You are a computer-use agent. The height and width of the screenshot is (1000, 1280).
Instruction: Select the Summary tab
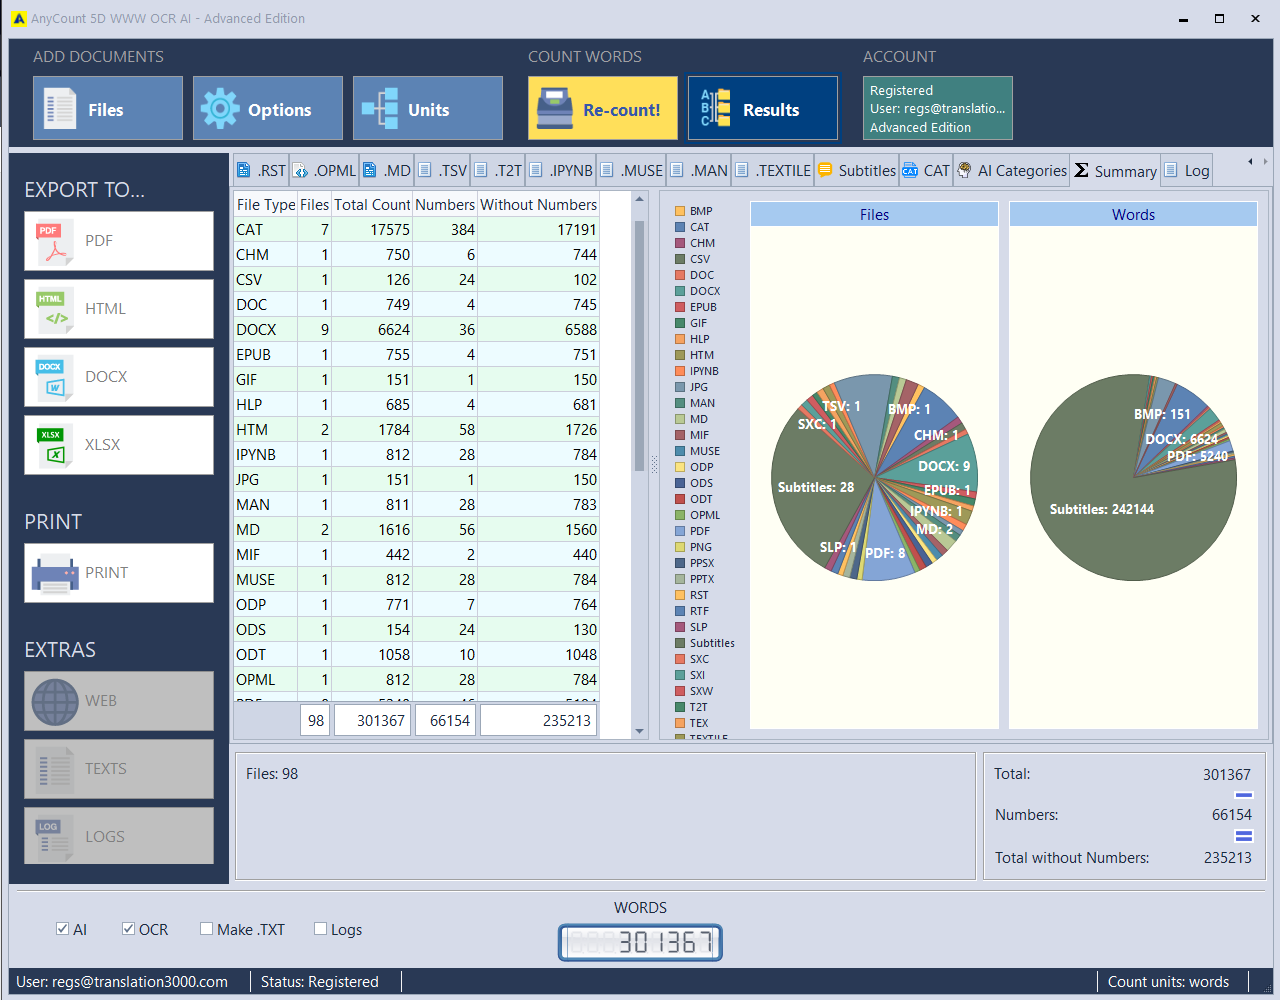click(x=1115, y=171)
